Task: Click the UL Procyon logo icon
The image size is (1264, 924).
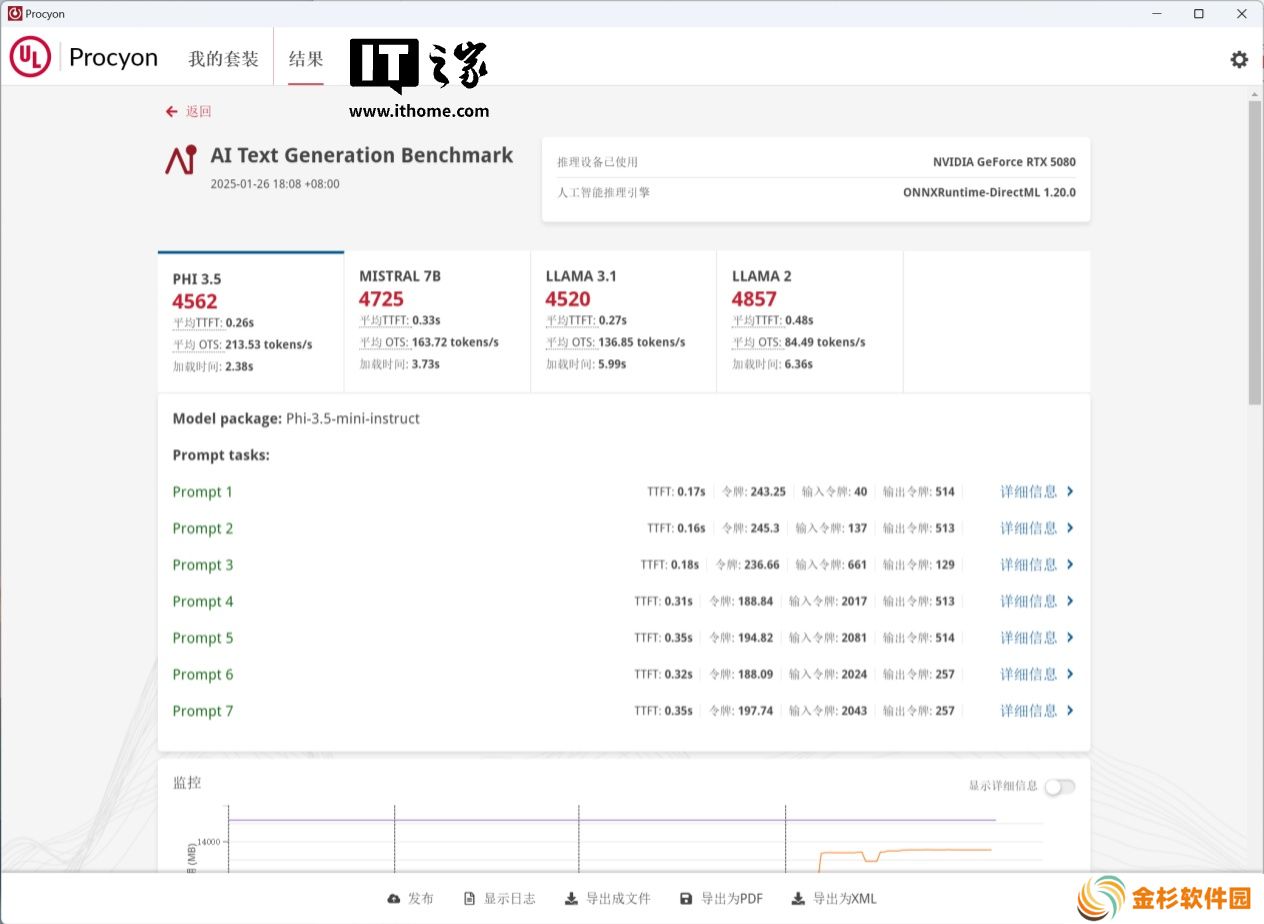Action: click(x=30, y=57)
